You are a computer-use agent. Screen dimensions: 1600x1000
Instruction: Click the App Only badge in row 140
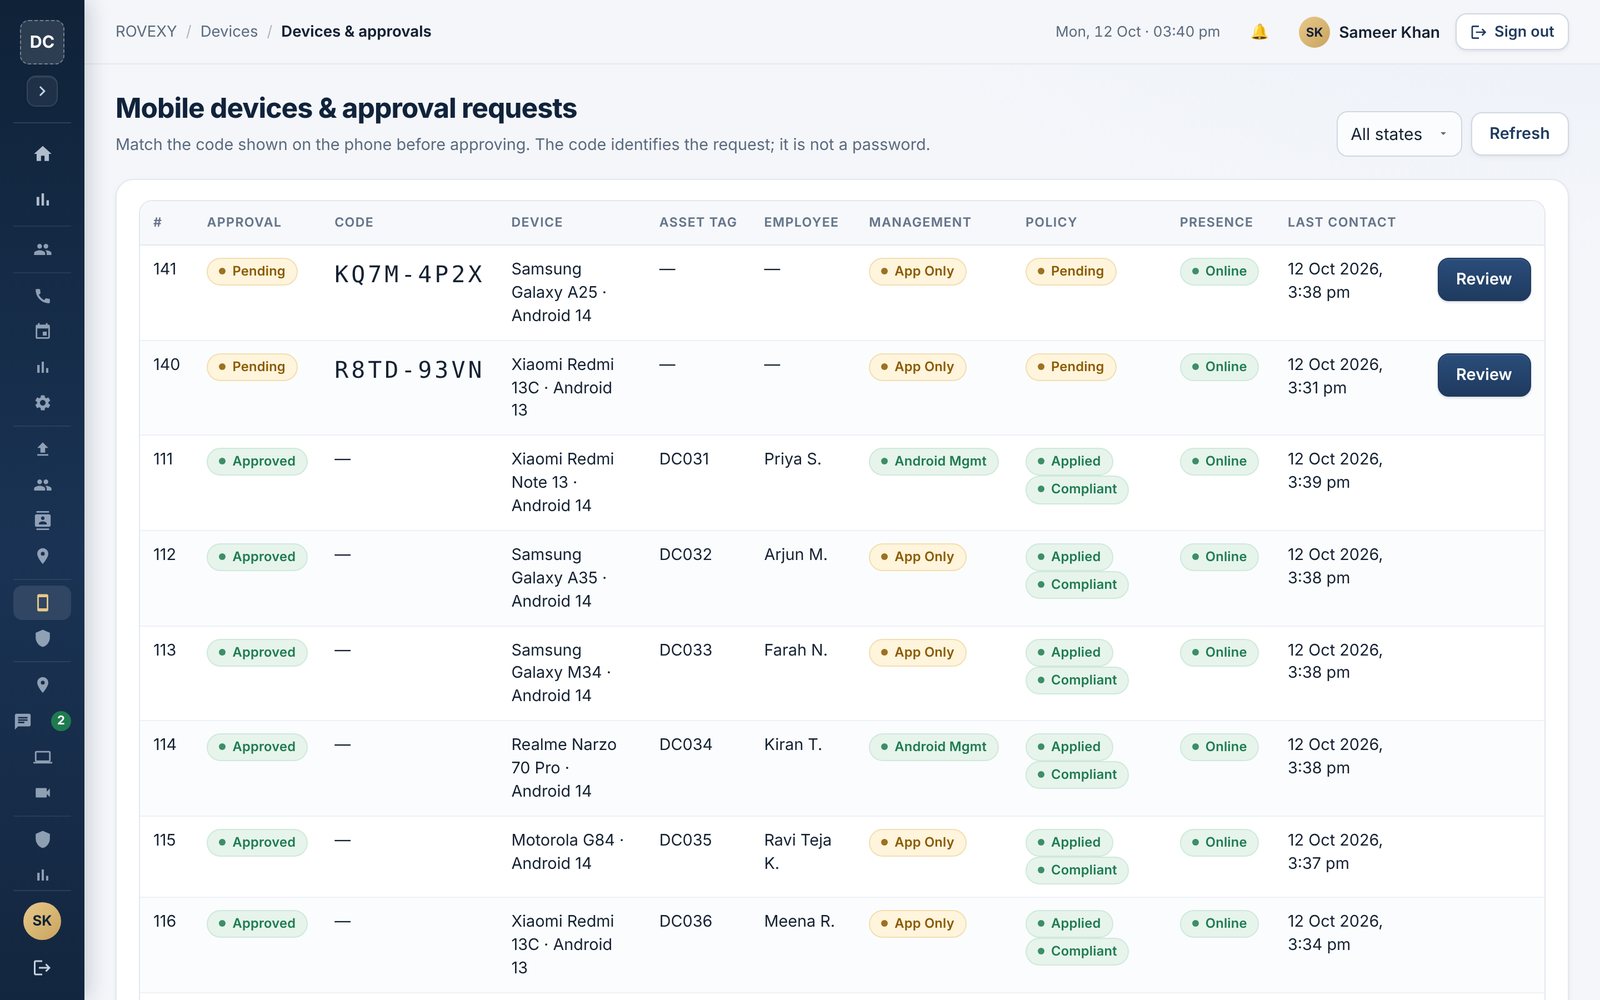point(917,367)
